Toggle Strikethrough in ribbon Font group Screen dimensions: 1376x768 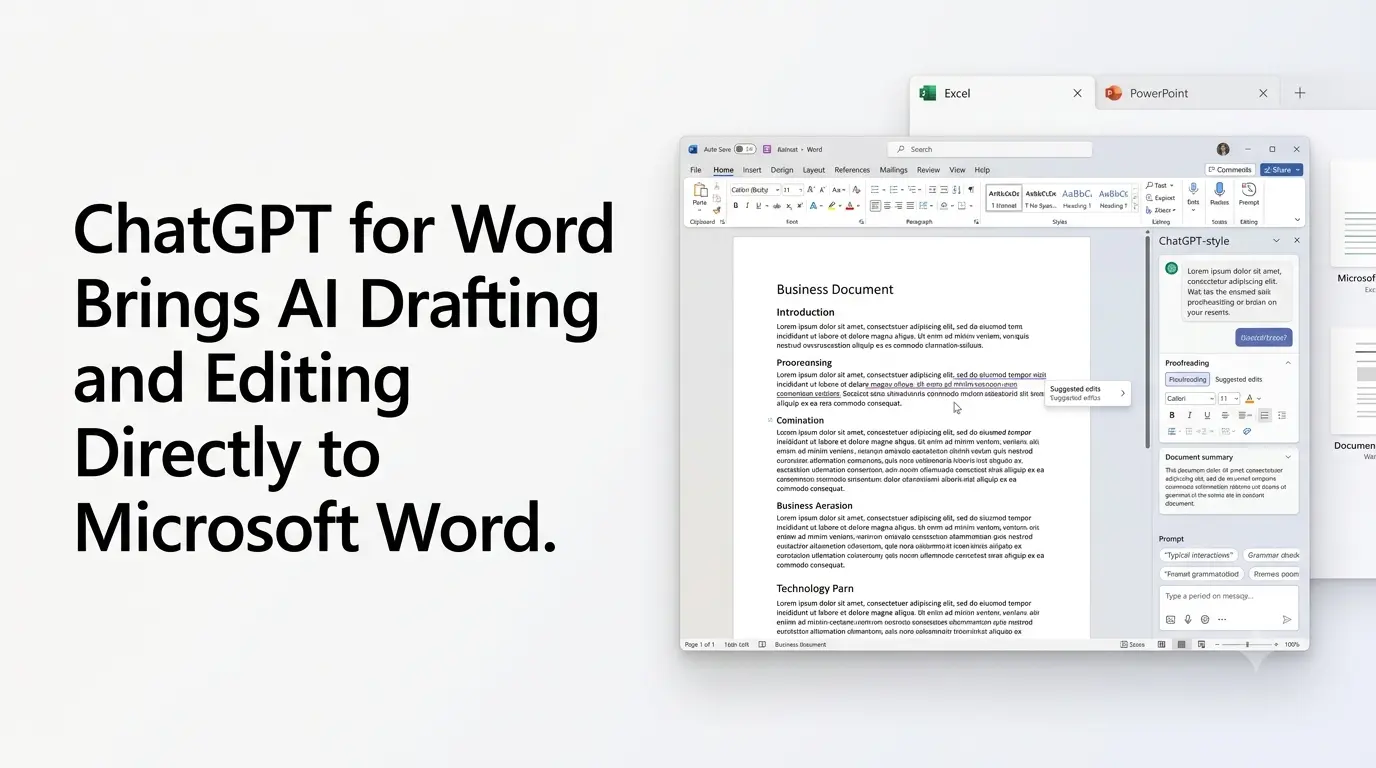tap(777, 206)
